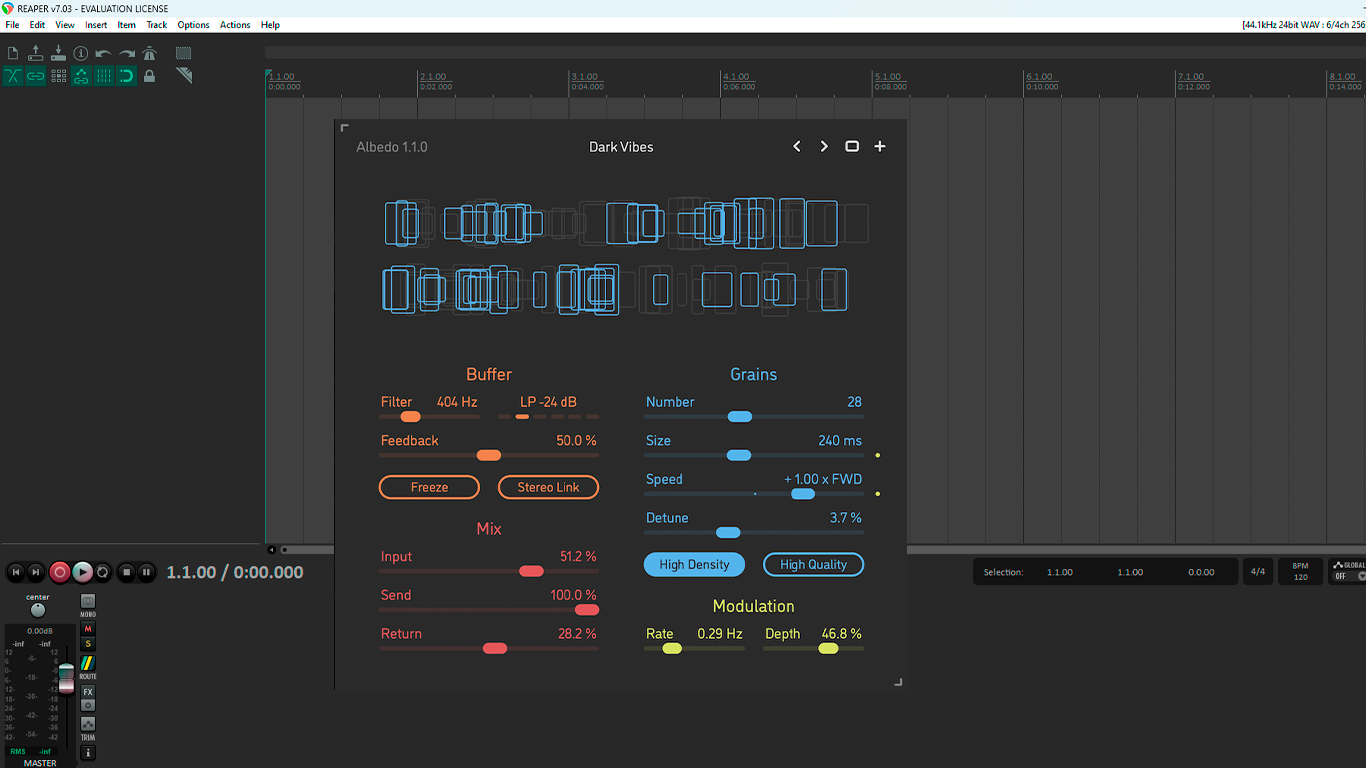The width and height of the screenshot is (1366, 768).
Task: Open a project with the upload-arrow icon
Action: pos(36,53)
